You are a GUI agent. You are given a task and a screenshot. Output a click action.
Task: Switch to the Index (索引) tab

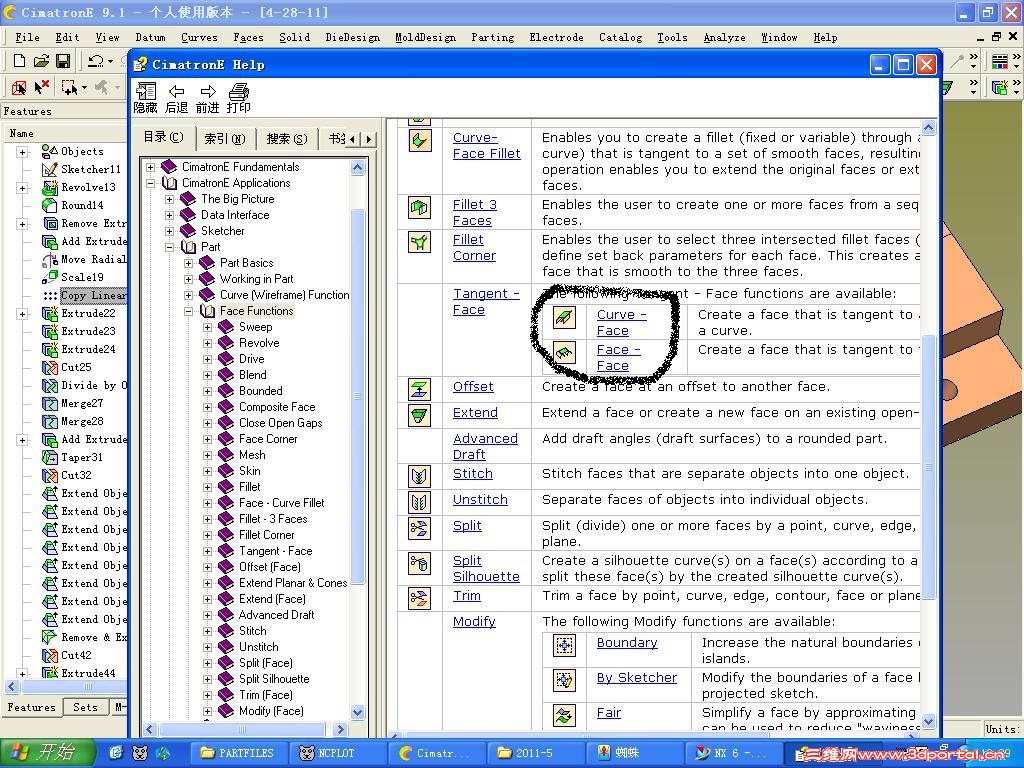point(225,138)
